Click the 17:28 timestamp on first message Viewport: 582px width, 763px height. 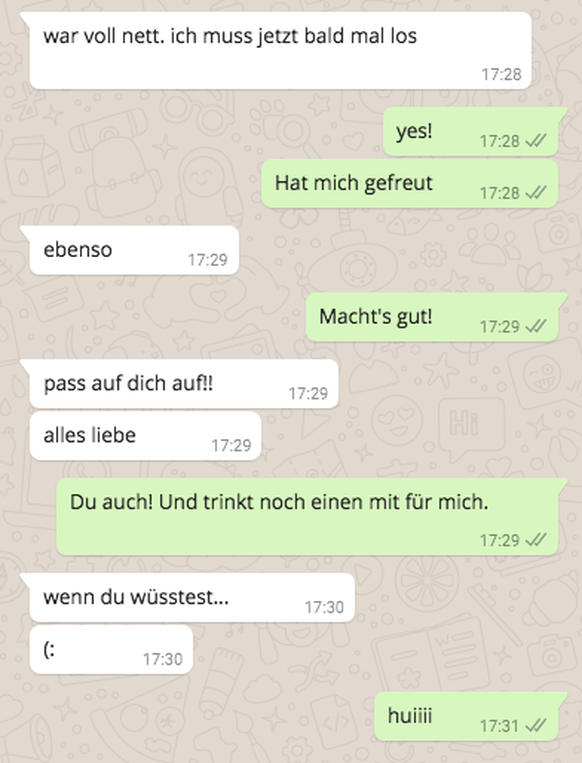(501, 74)
